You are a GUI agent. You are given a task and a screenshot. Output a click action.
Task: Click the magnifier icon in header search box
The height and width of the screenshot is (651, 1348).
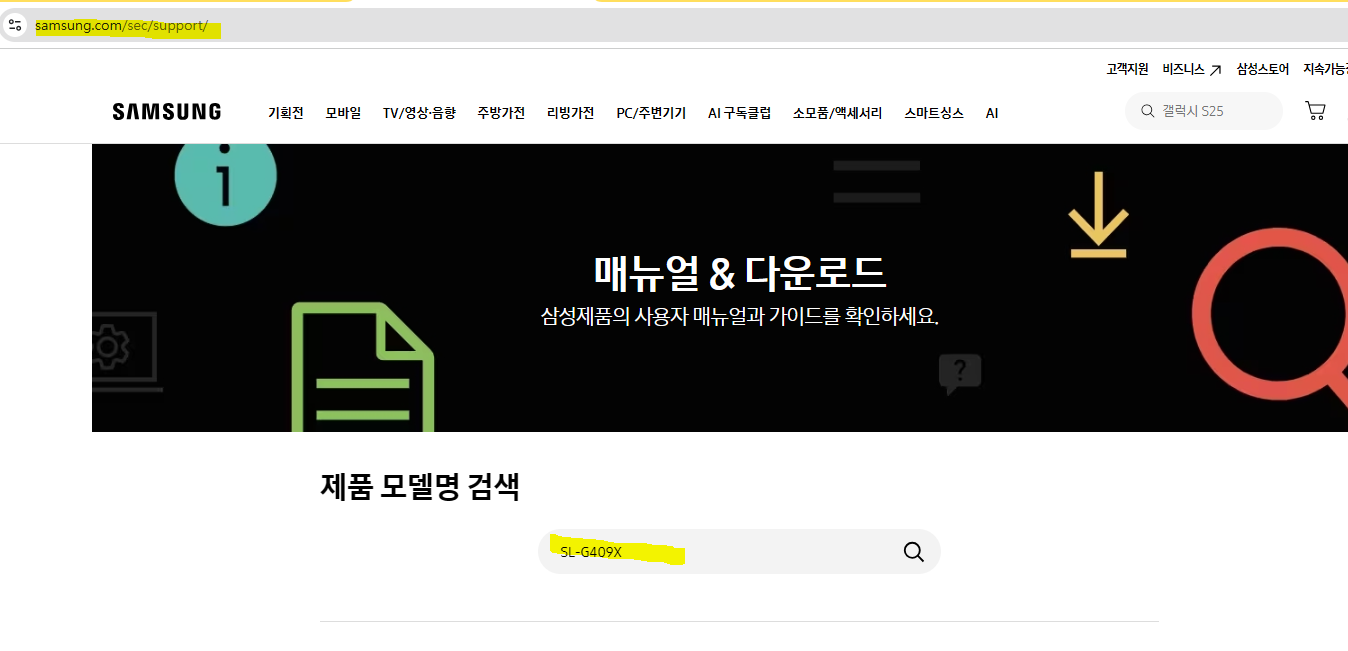coord(1146,111)
